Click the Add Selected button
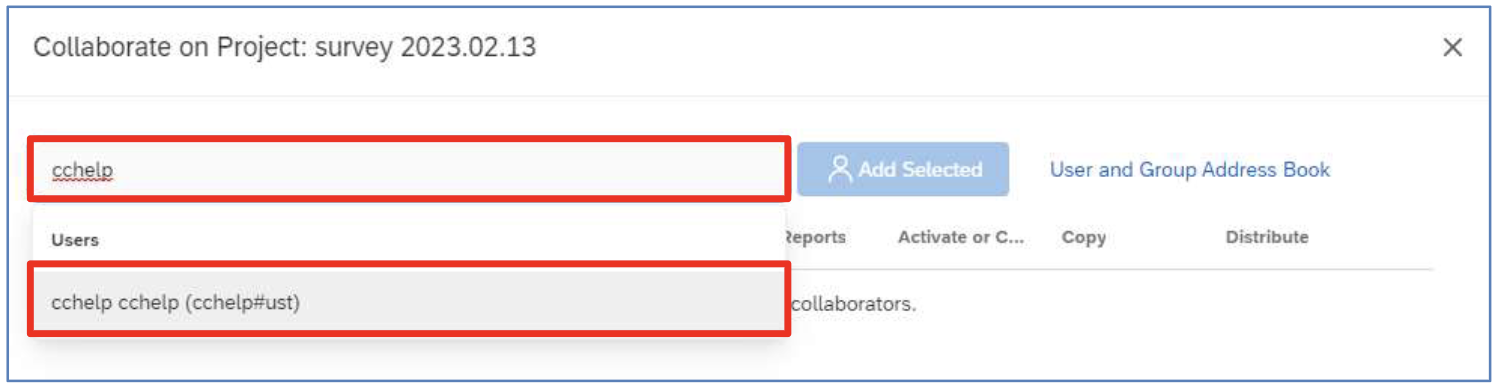The width and height of the screenshot is (1496, 386). [x=903, y=170]
